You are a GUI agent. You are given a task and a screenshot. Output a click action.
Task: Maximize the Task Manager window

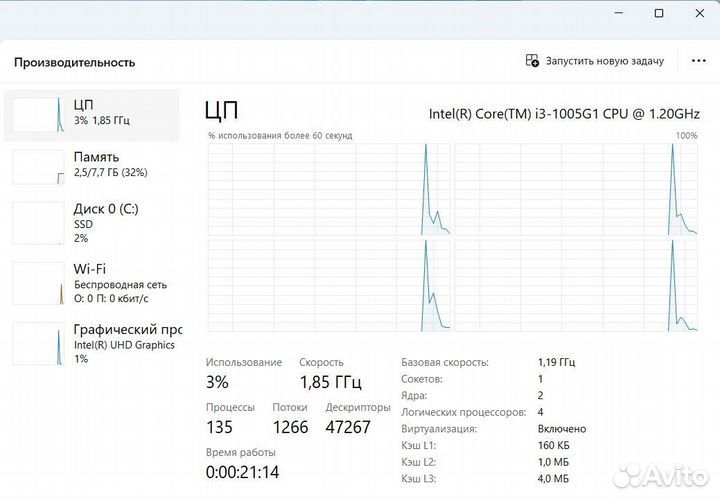[x=659, y=13]
